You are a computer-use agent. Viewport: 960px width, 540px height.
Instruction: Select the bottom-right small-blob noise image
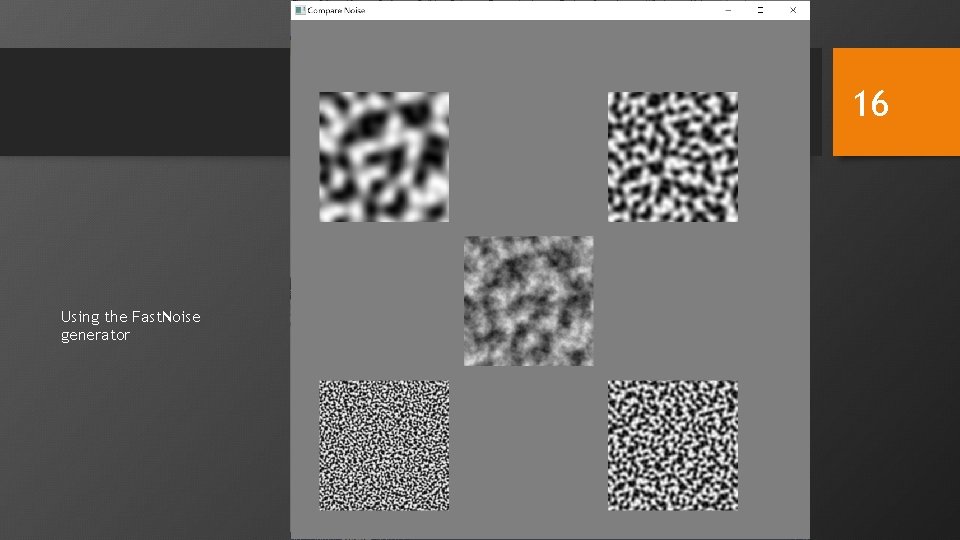(x=673, y=445)
